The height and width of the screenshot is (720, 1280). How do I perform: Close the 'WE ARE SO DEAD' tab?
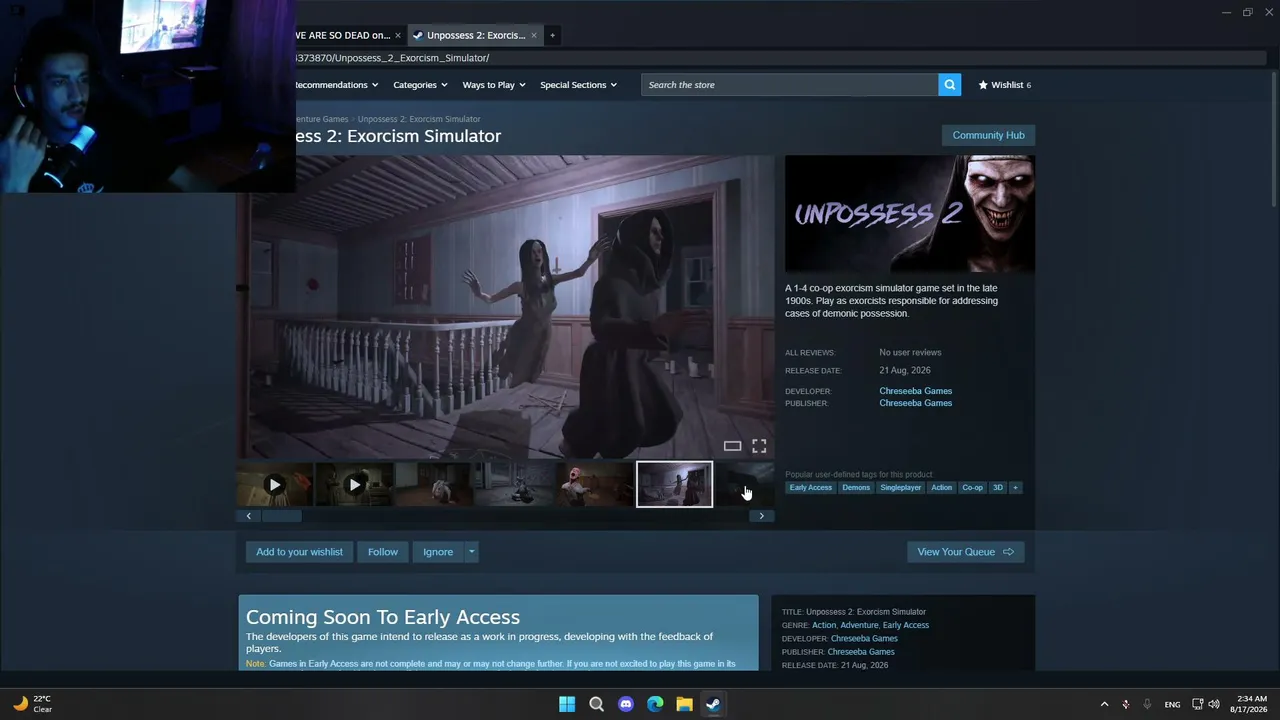point(397,35)
